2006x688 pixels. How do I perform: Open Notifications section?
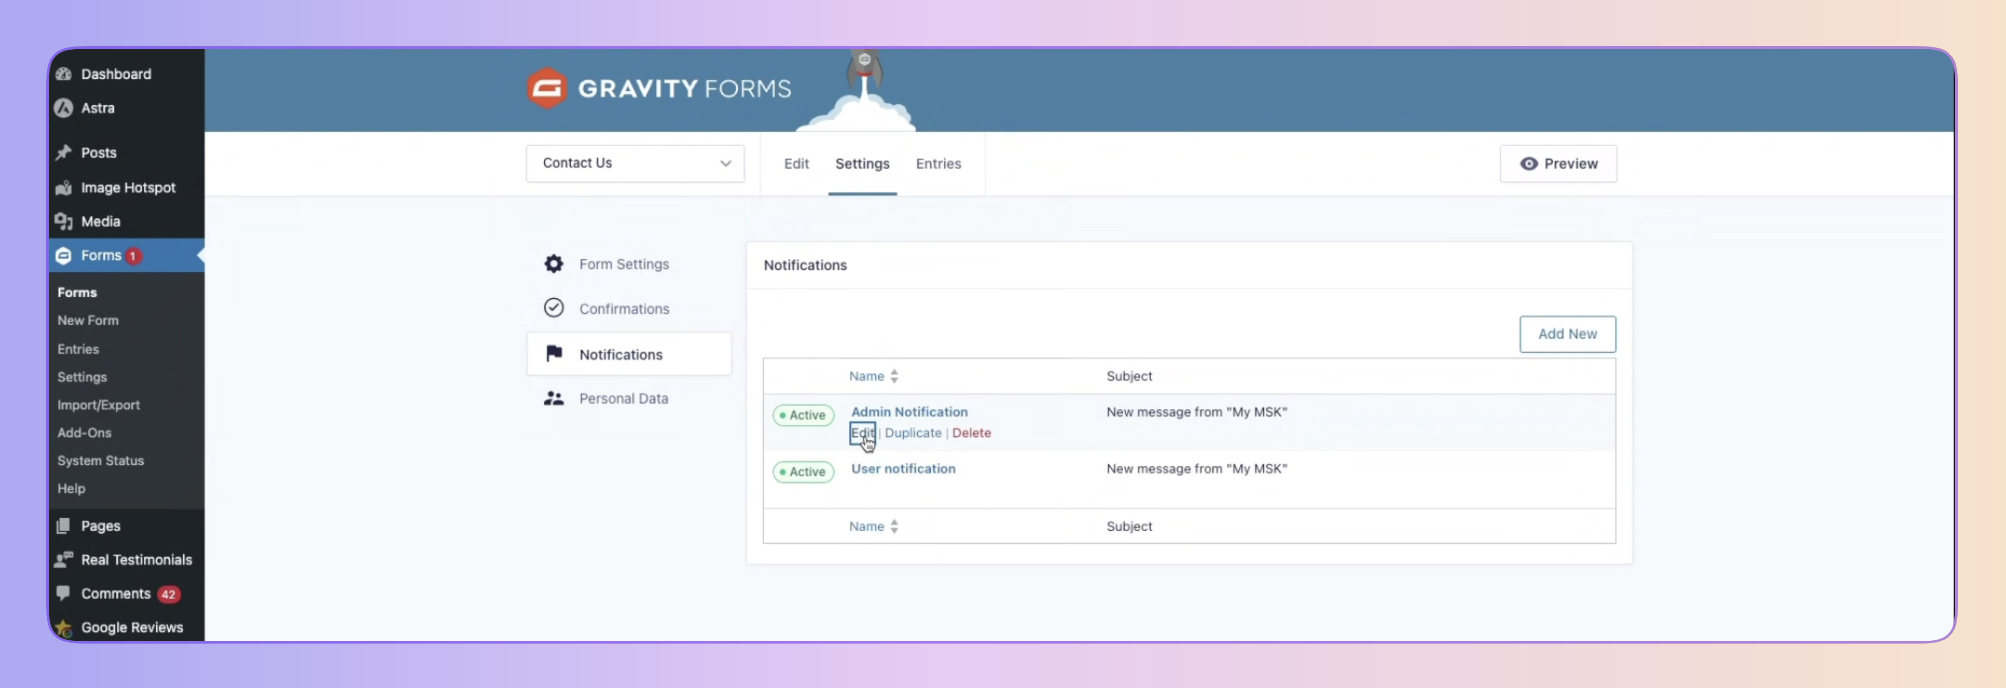point(629,354)
